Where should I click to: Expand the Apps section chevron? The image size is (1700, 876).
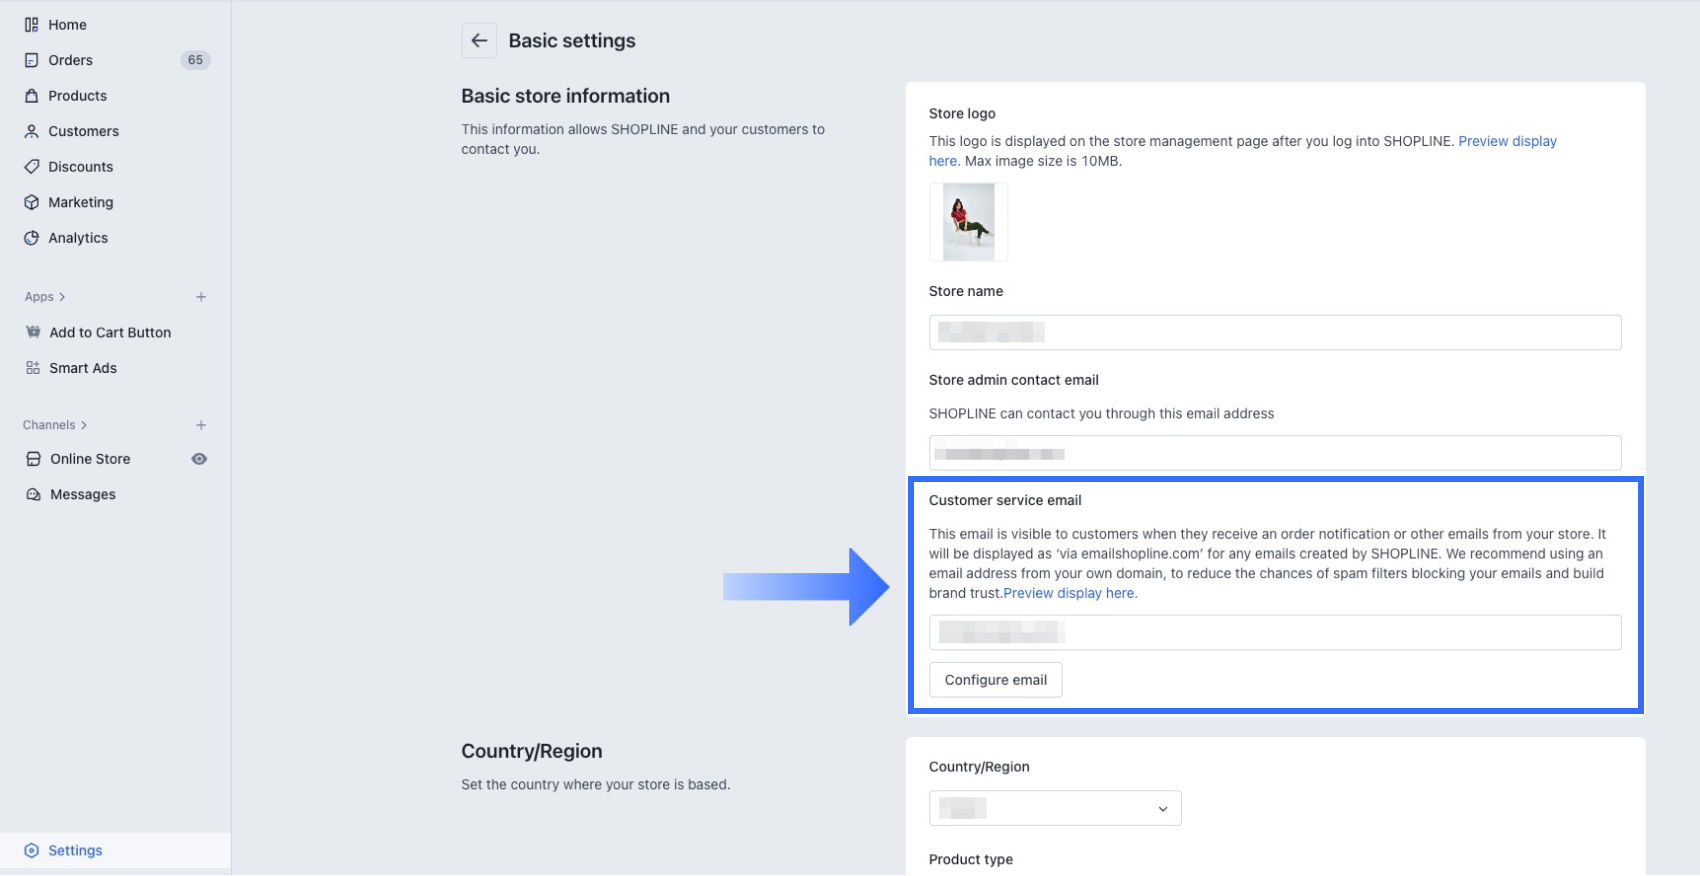62,297
